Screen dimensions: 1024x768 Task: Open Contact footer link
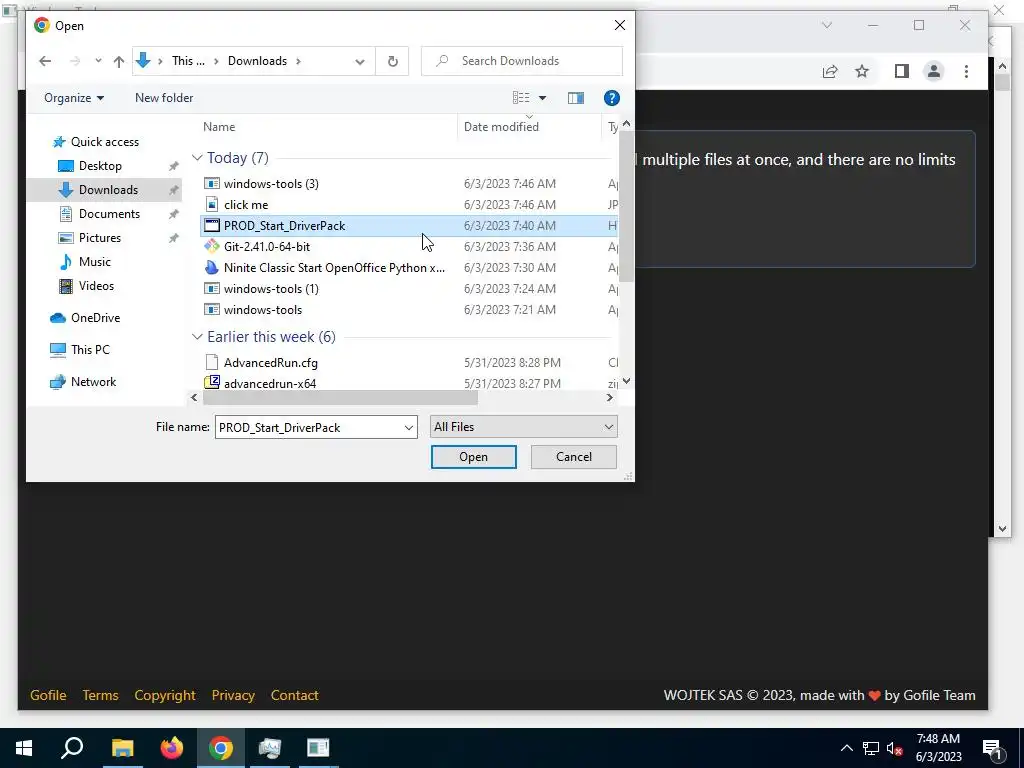click(295, 696)
